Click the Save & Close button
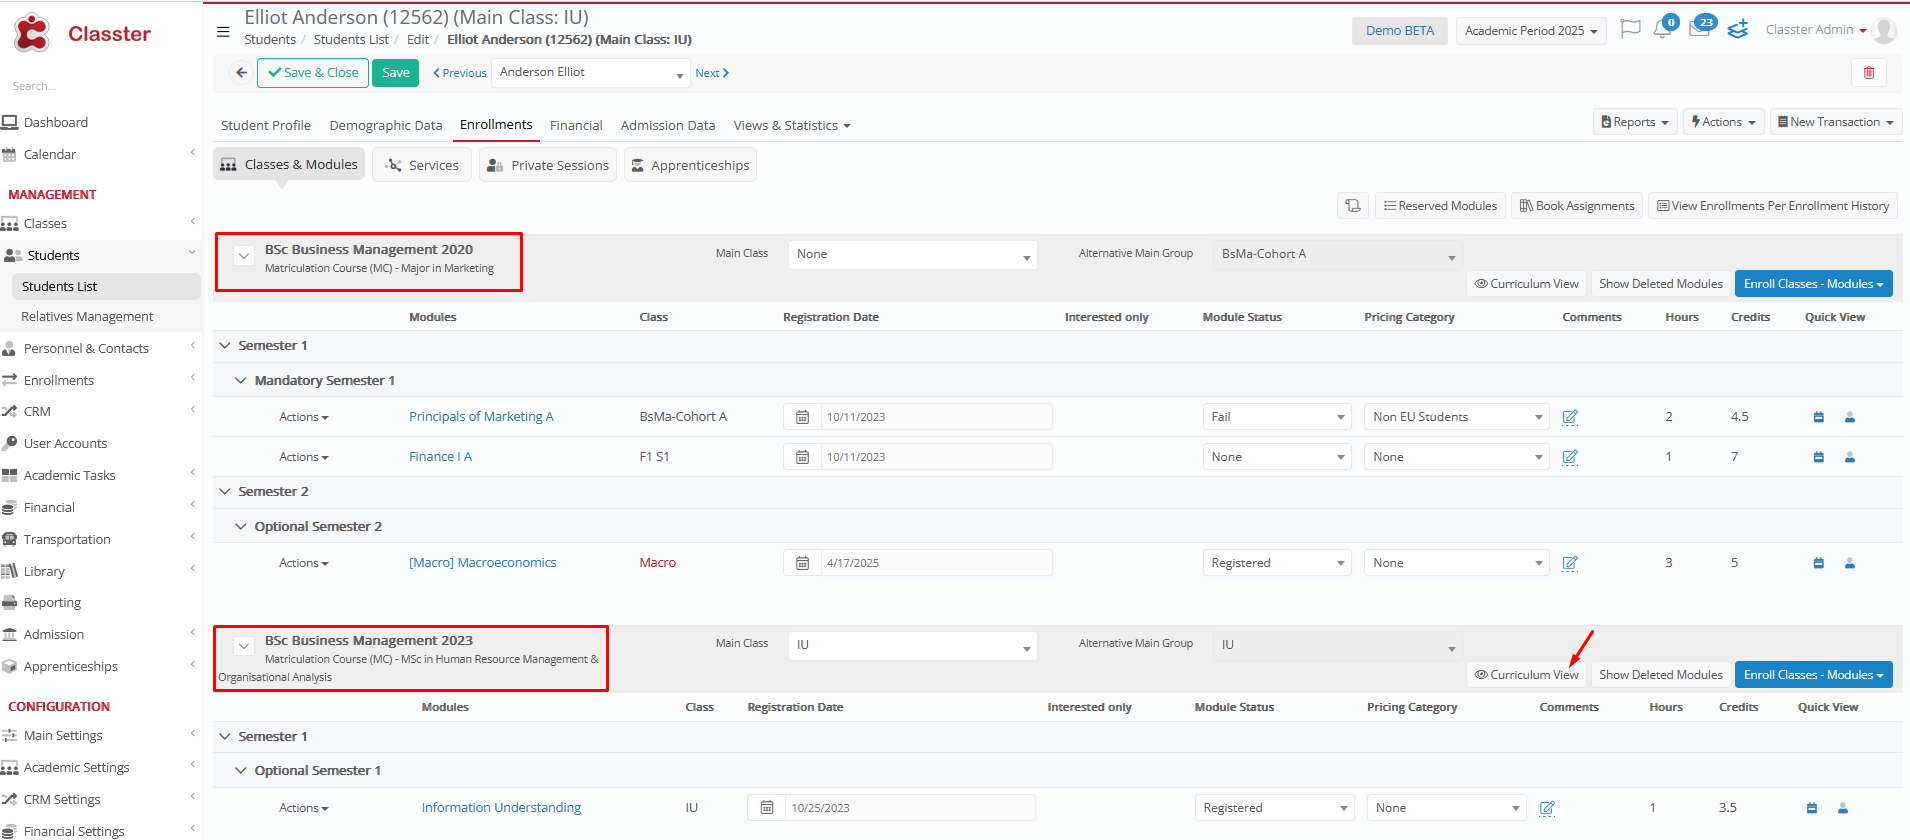 [x=313, y=73]
